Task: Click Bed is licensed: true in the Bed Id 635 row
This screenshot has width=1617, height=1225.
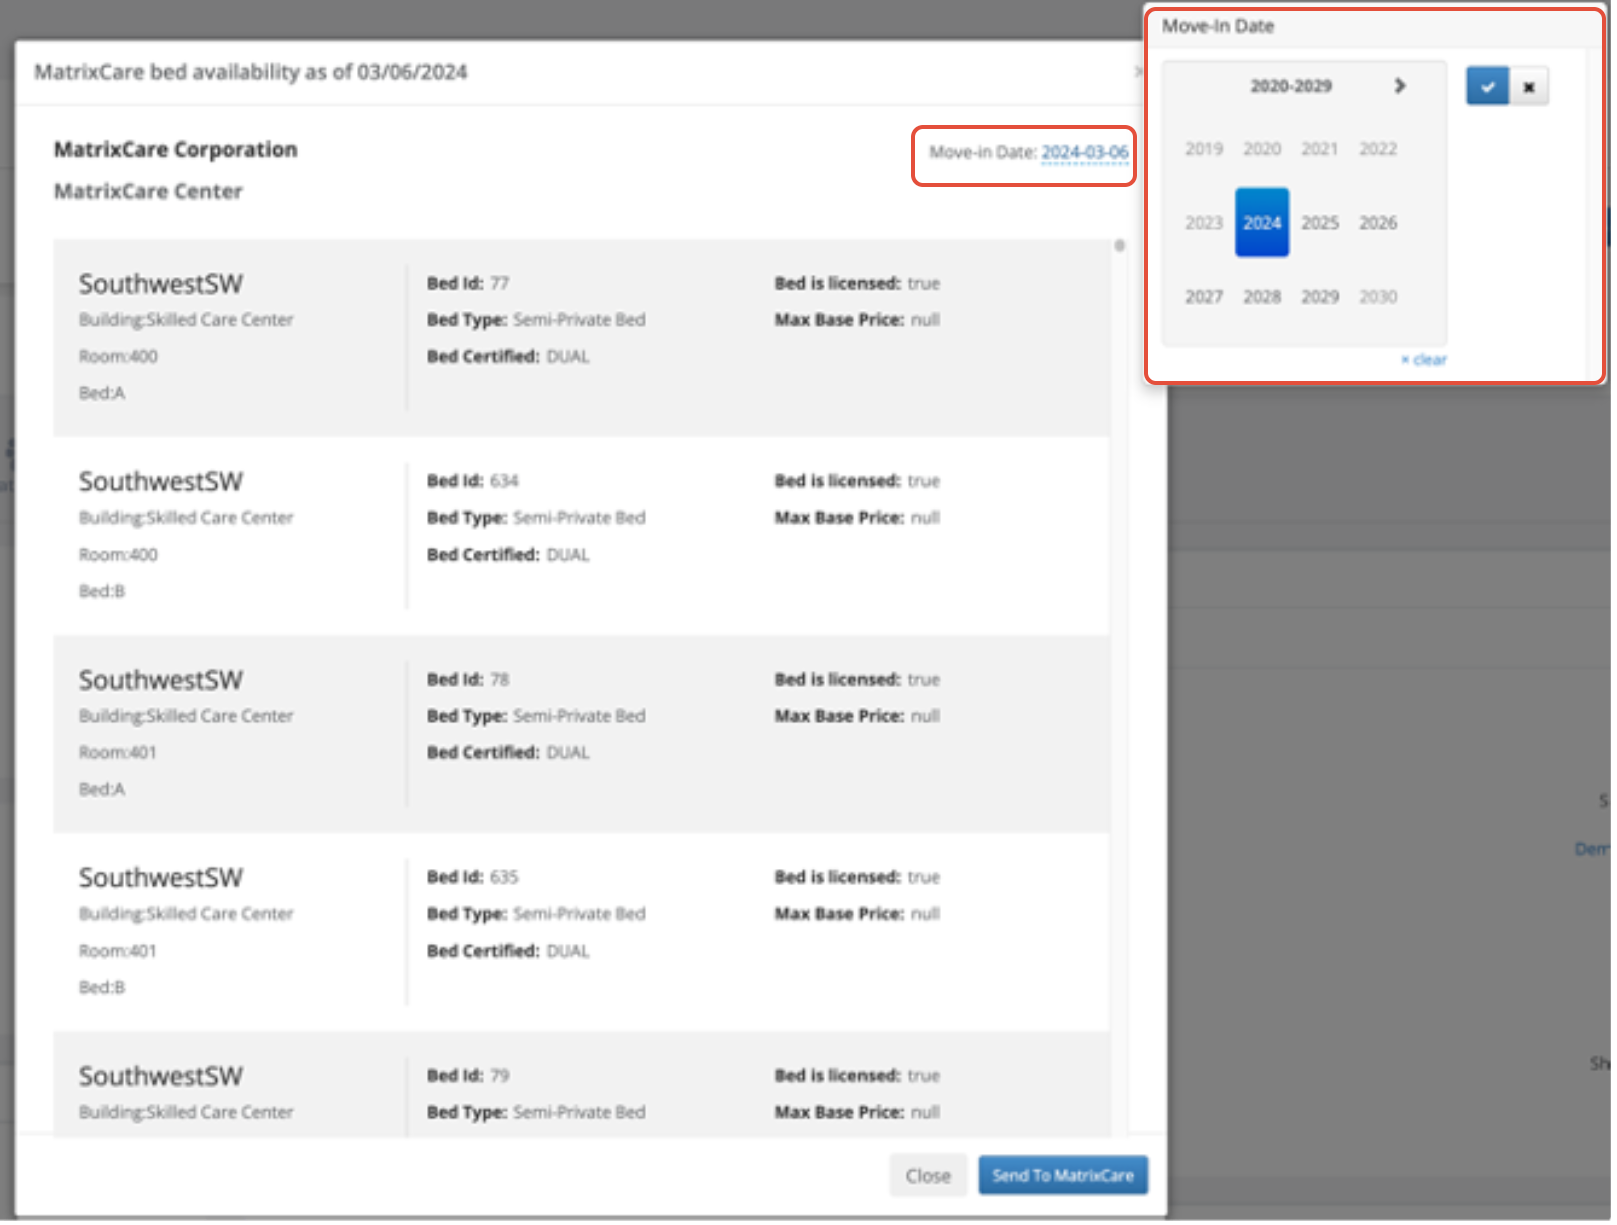Action: (859, 879)
